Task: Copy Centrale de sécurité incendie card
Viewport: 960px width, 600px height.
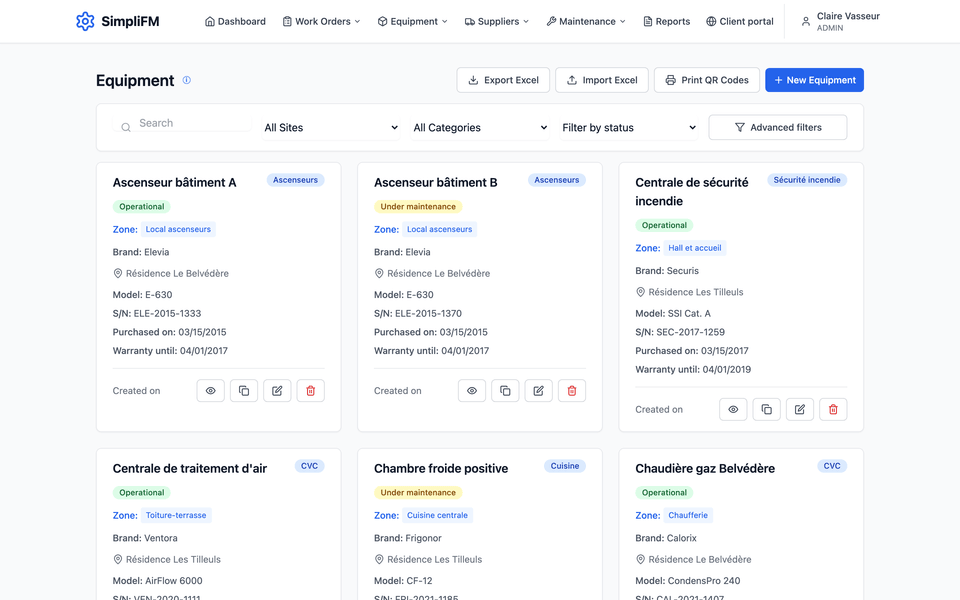Action: point(767,410)
